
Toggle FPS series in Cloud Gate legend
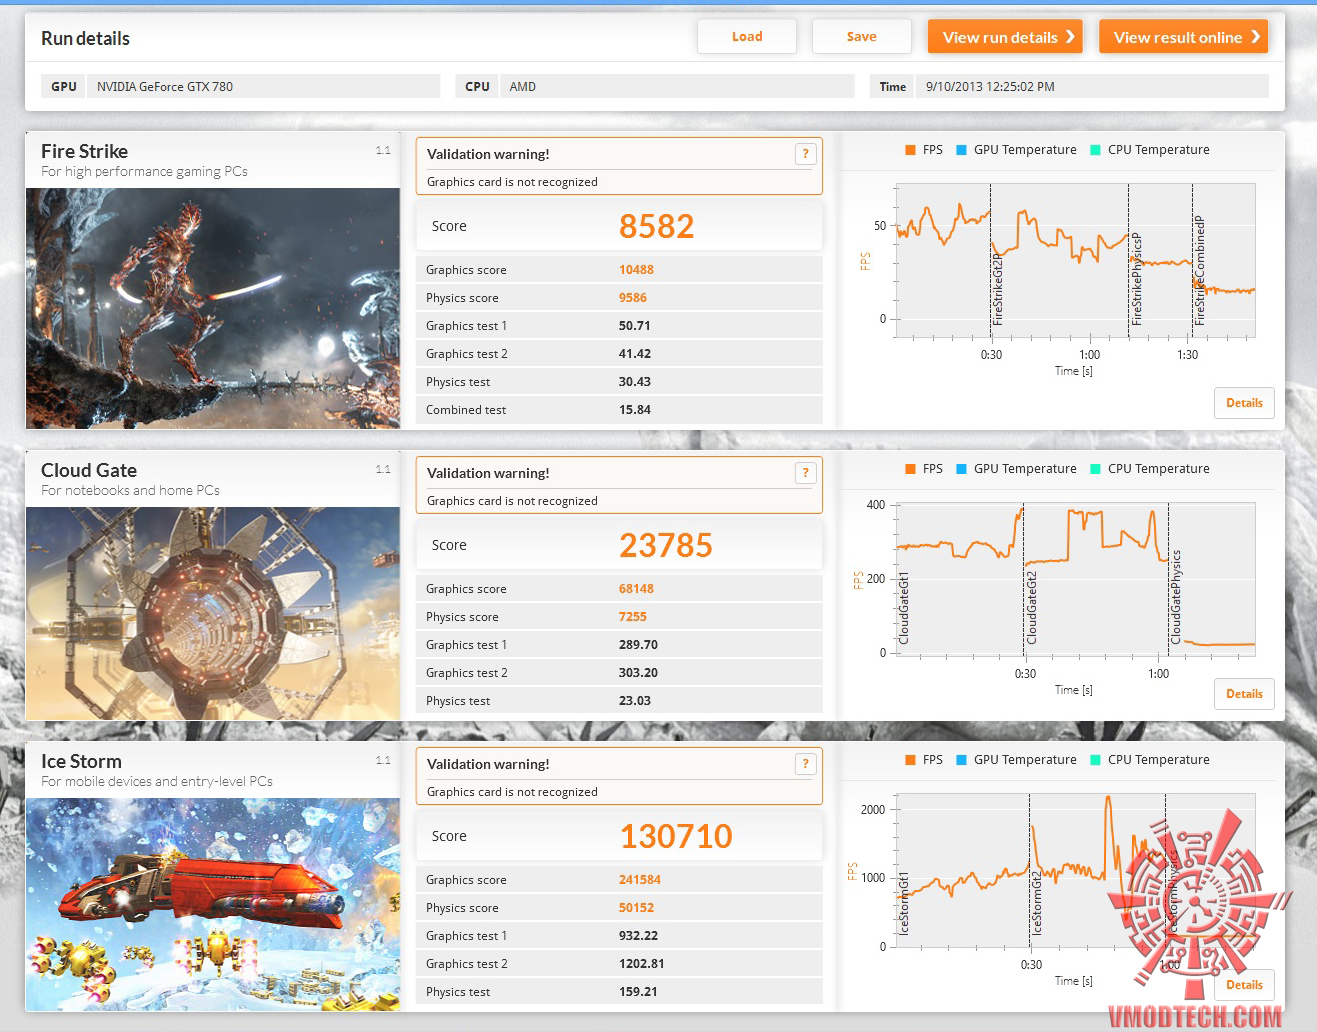point(924,469)
